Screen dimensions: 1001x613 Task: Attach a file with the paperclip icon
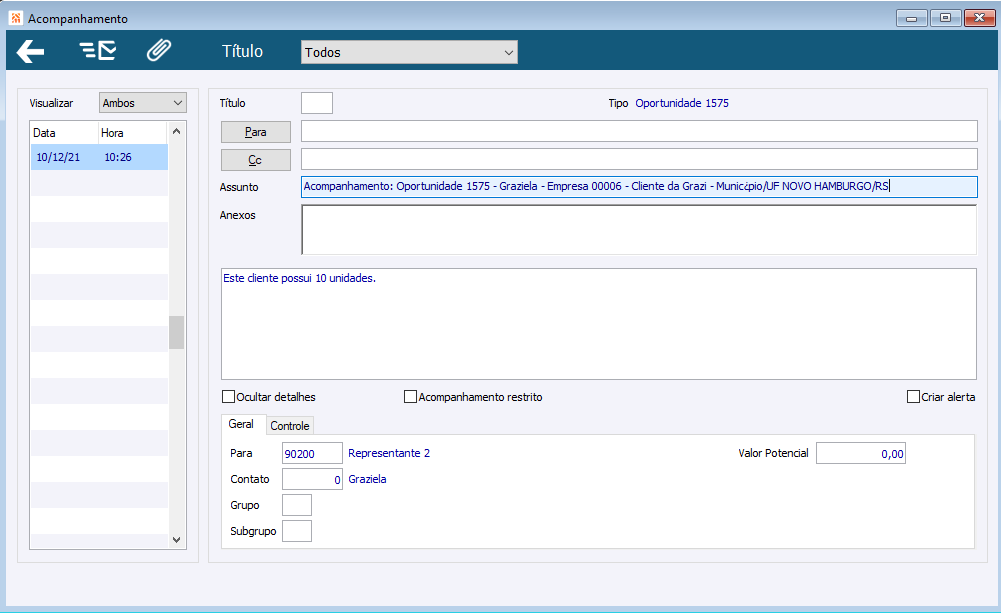click(159, 50)
